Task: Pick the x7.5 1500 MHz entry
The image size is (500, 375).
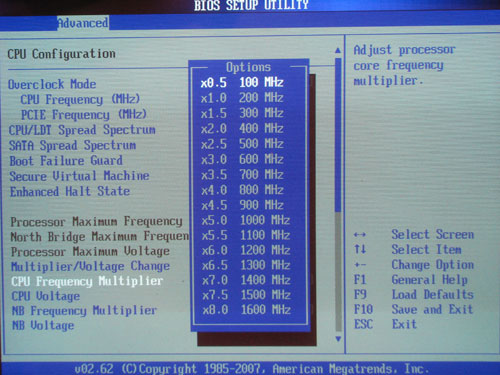Action: [246, 295]
